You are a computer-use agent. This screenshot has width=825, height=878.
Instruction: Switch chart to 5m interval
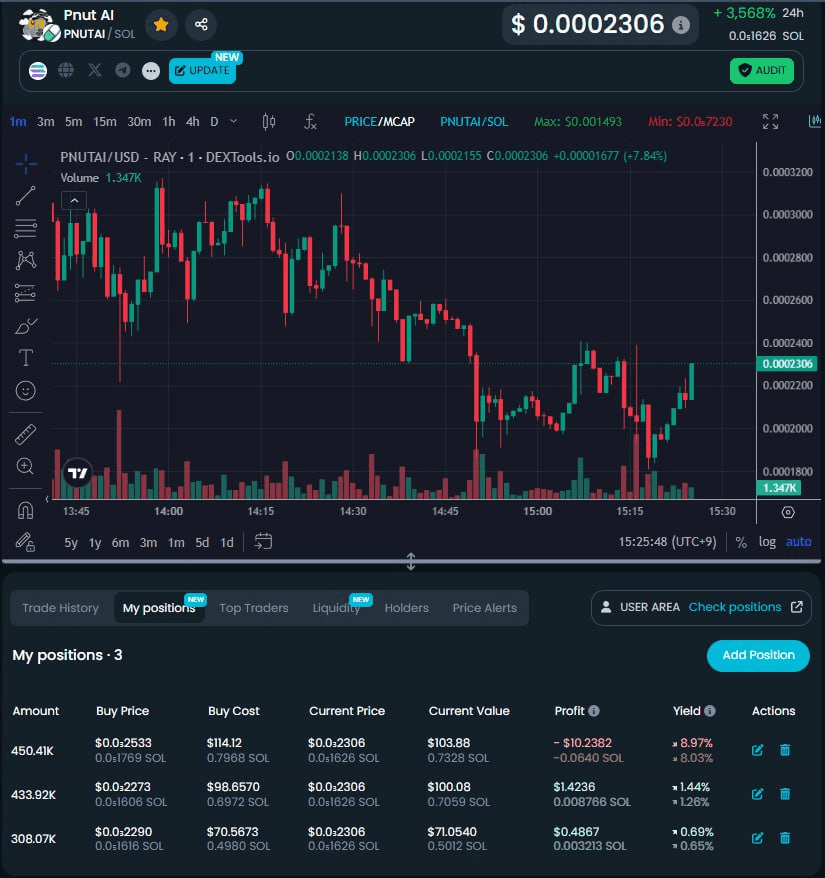click(73, 122)
